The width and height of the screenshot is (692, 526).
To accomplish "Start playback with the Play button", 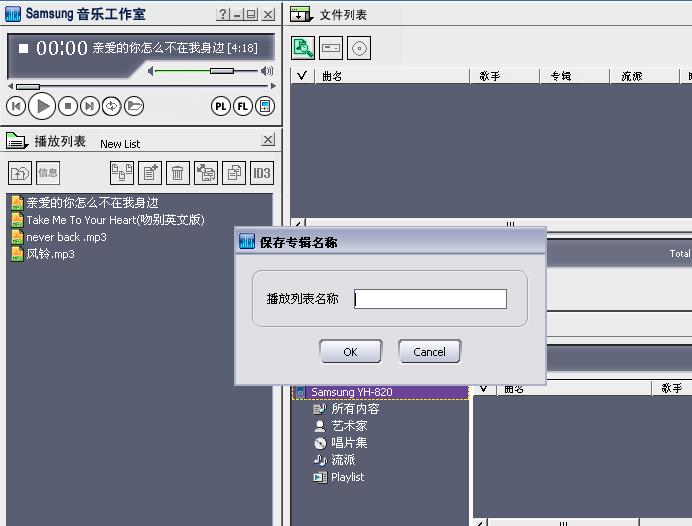I will point(42,106).
